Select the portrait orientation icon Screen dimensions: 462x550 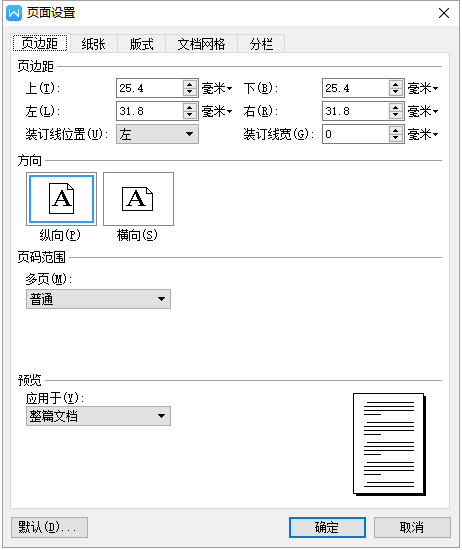pos(61,199)
